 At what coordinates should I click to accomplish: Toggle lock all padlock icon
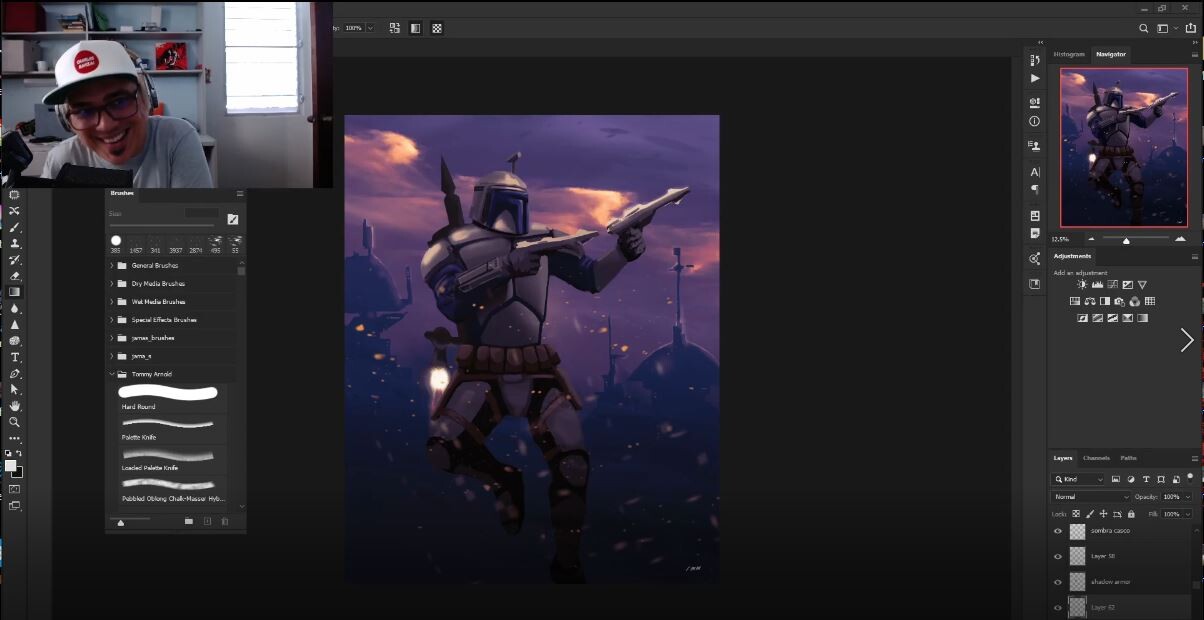(1131, 513)
